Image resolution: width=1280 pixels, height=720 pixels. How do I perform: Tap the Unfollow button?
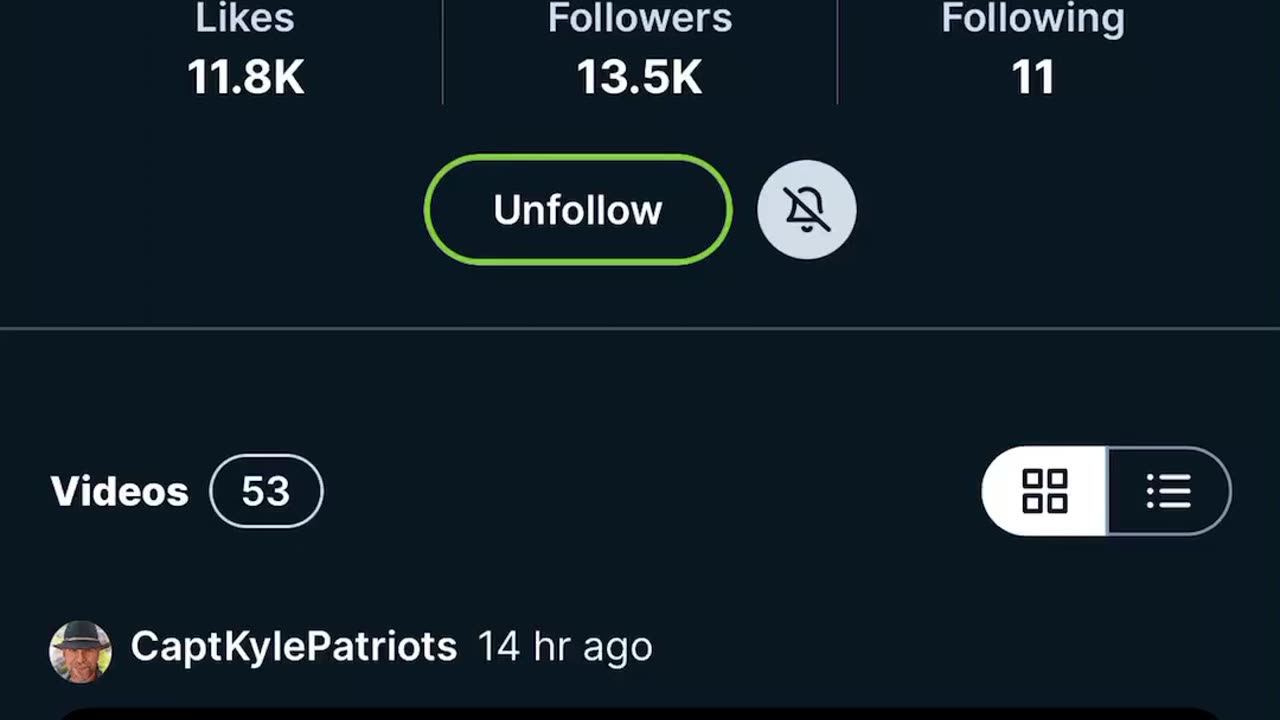tap(578, 210)
